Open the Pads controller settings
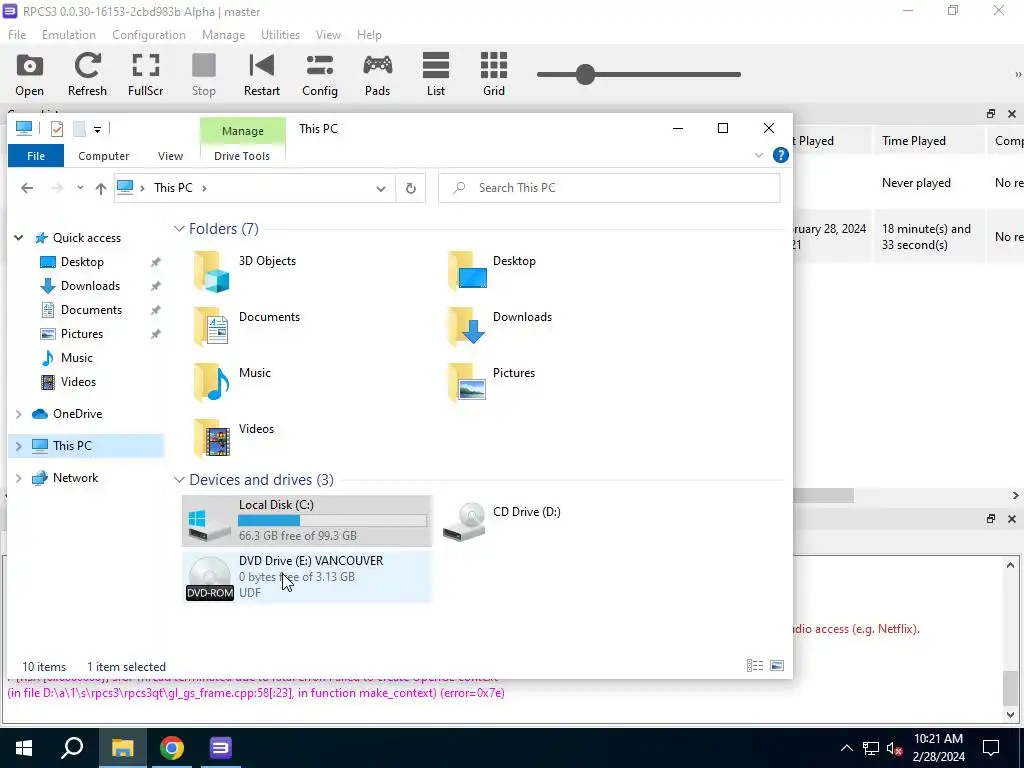The width and height of the screenshot is (1024, 768). click(x=377, y=75)
